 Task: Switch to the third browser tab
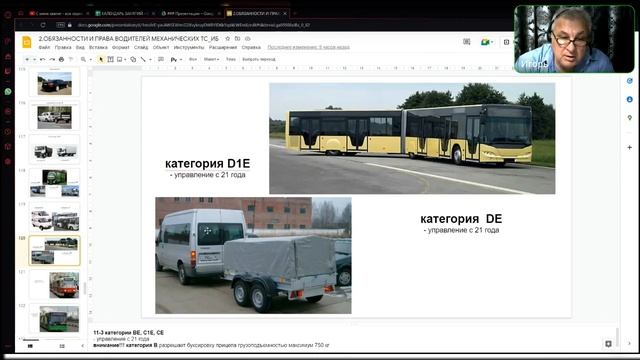(191, 13)
